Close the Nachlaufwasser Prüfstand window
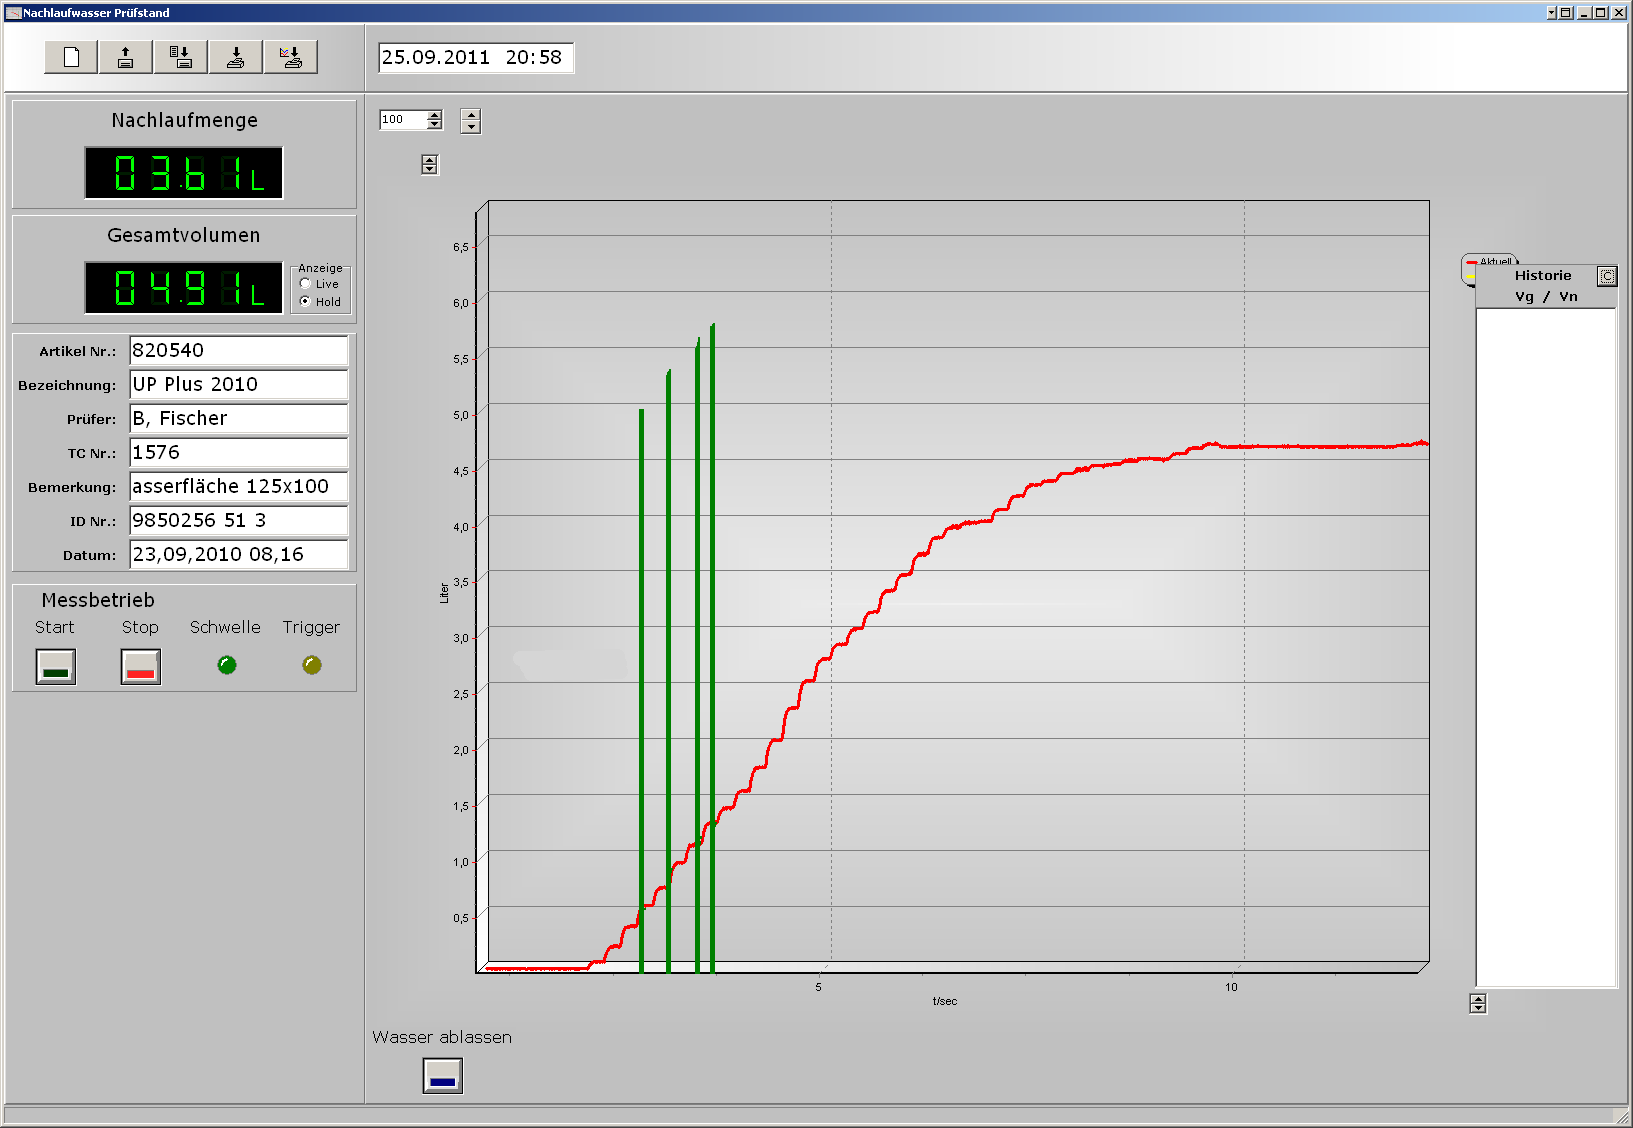 tap(1618, 13)
